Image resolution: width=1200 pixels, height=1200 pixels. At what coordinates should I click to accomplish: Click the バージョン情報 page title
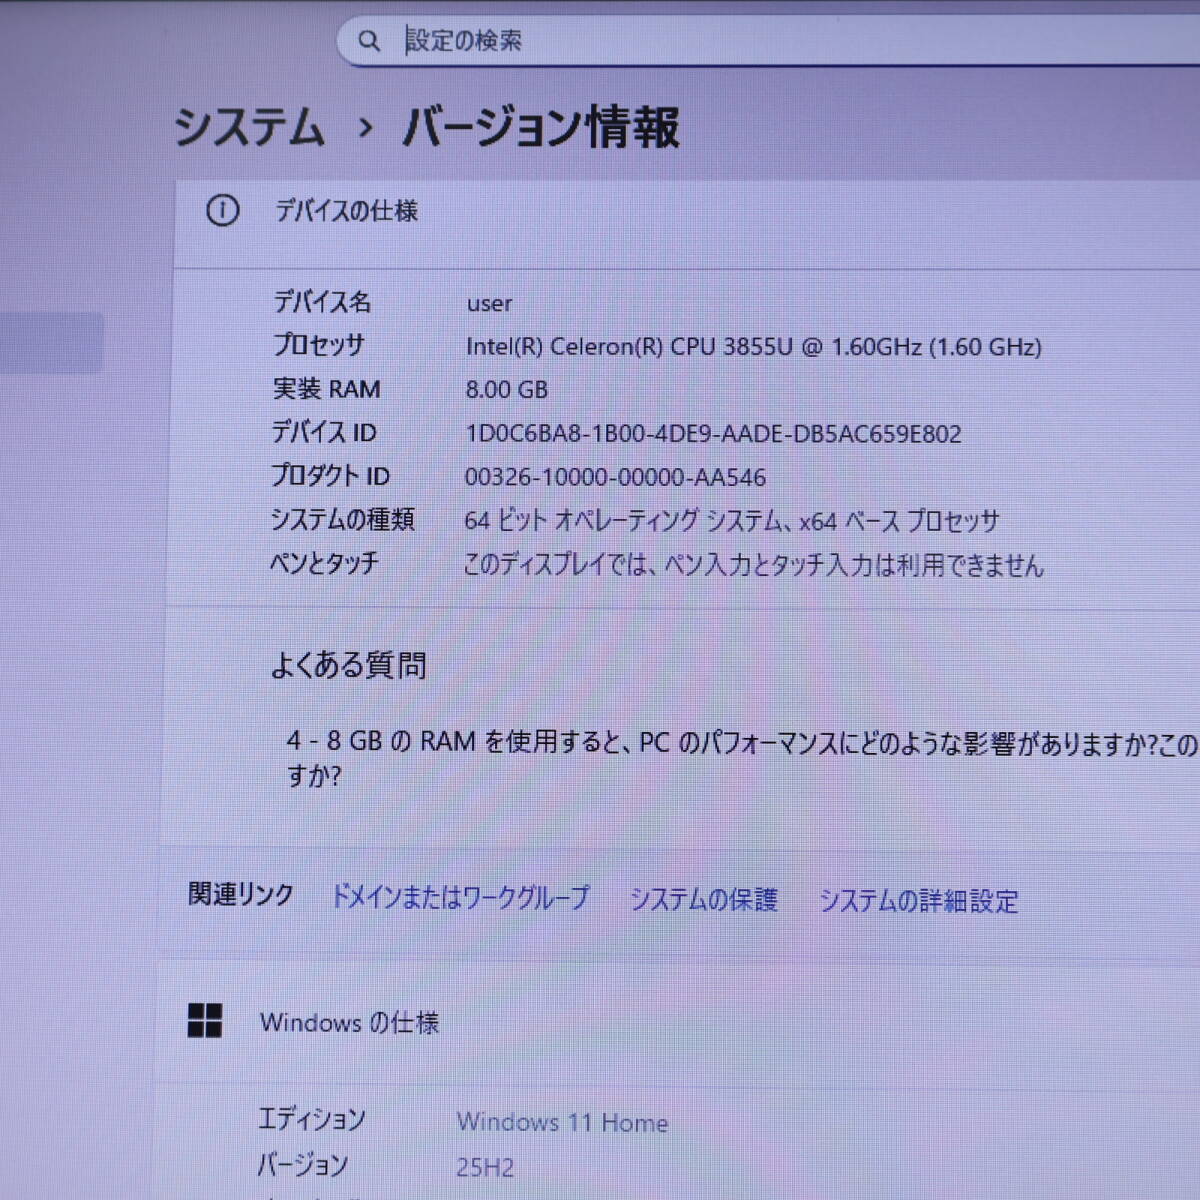pos(541,128)
